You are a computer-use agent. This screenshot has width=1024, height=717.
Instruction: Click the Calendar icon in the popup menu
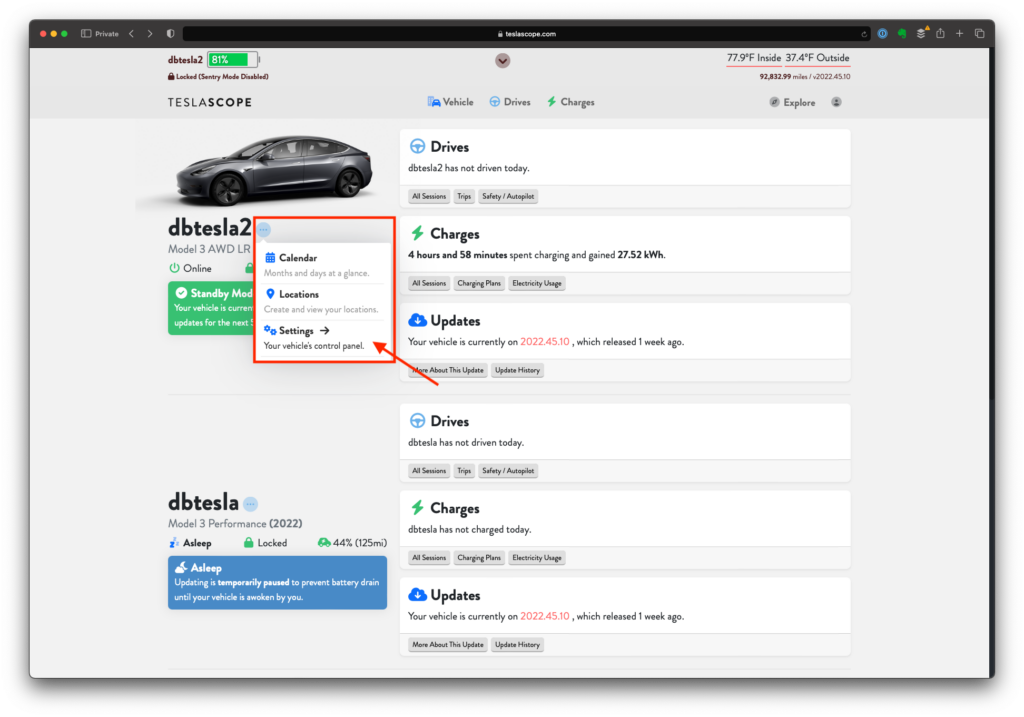(x=270, y=257)
